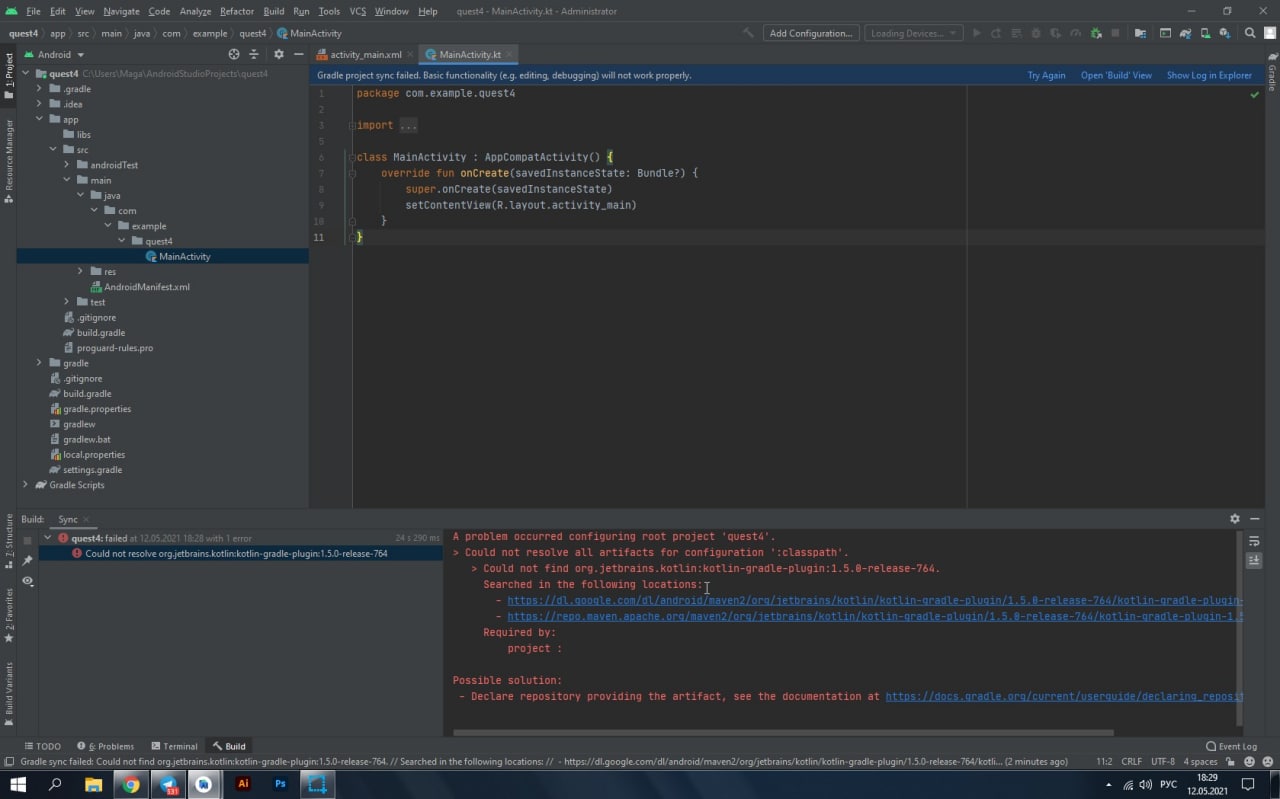Toggle the pin tab icon in Build panel
The width and height of the screenshot is (1280, 799).
(x=27, y=561)
